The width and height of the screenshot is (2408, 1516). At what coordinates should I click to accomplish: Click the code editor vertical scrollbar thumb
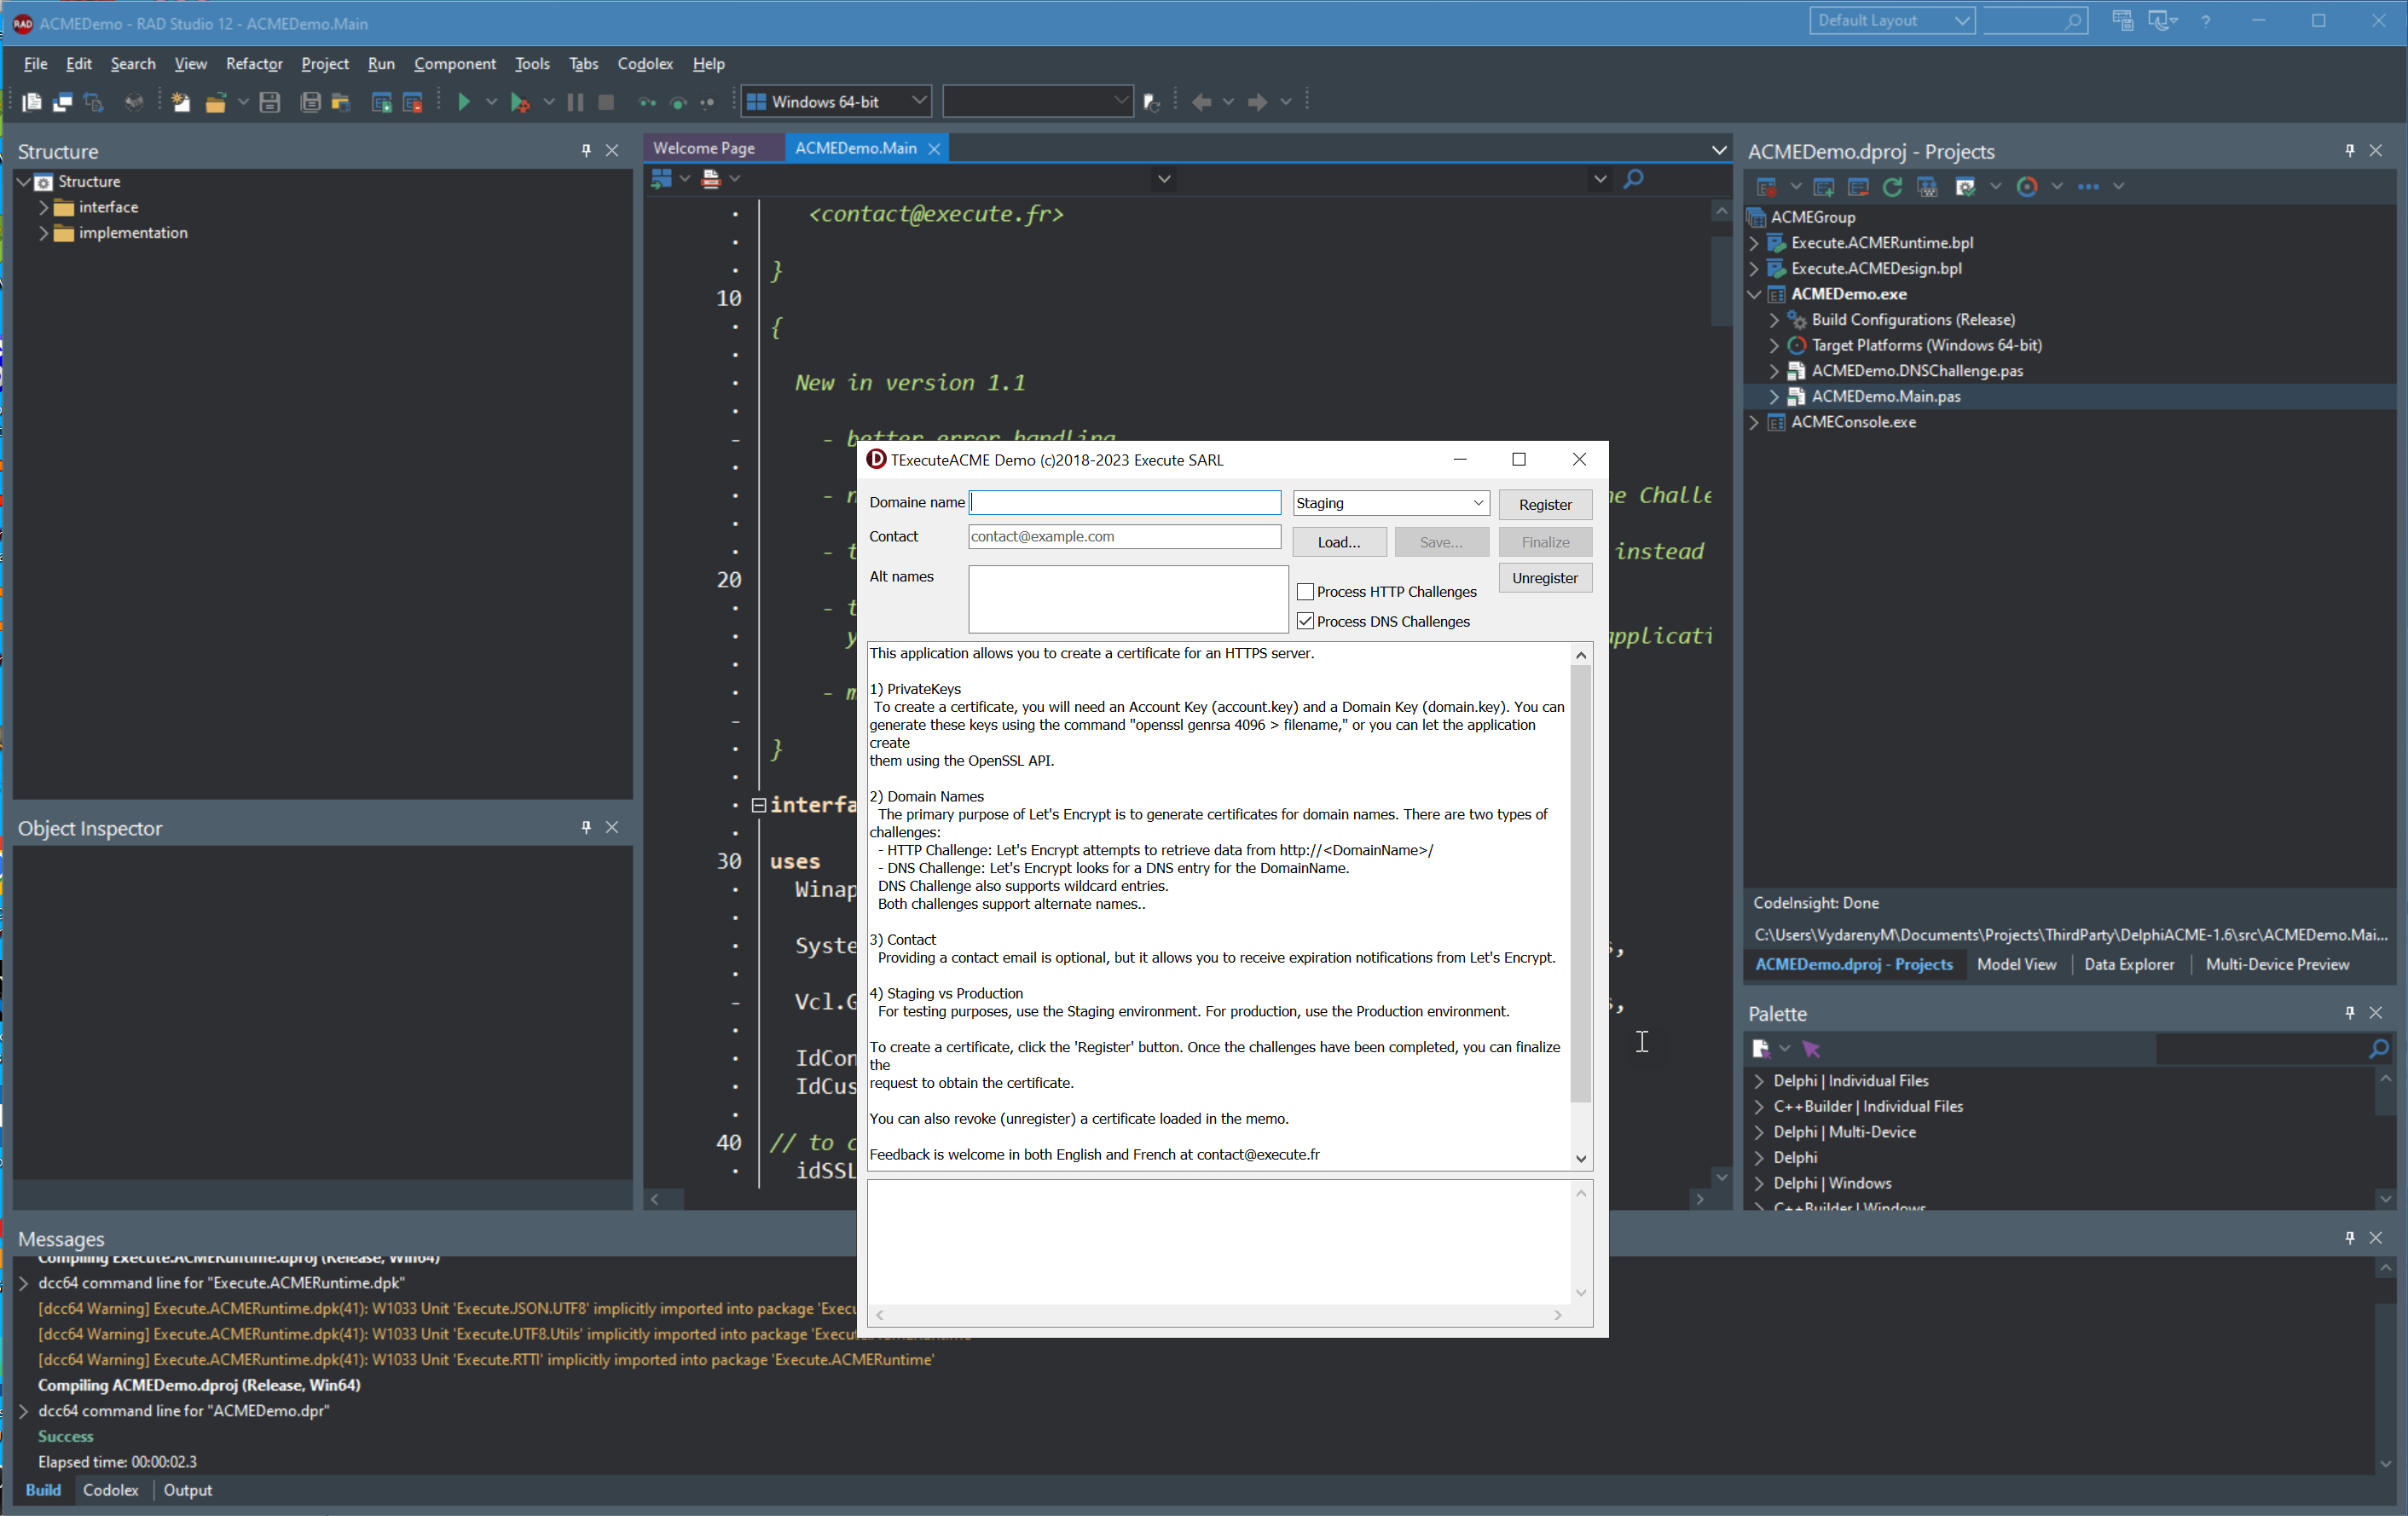click(x=1720, y=281)
